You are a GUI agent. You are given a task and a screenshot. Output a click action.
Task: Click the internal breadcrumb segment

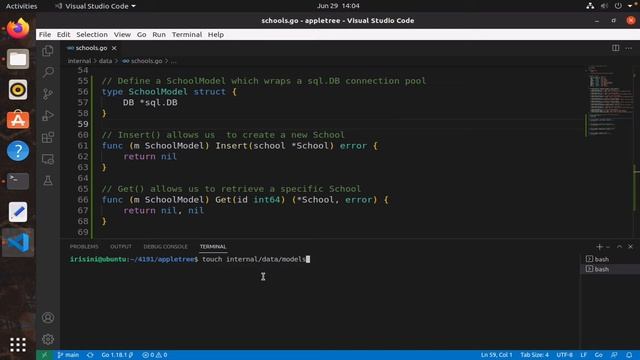[x=79, y=61]
